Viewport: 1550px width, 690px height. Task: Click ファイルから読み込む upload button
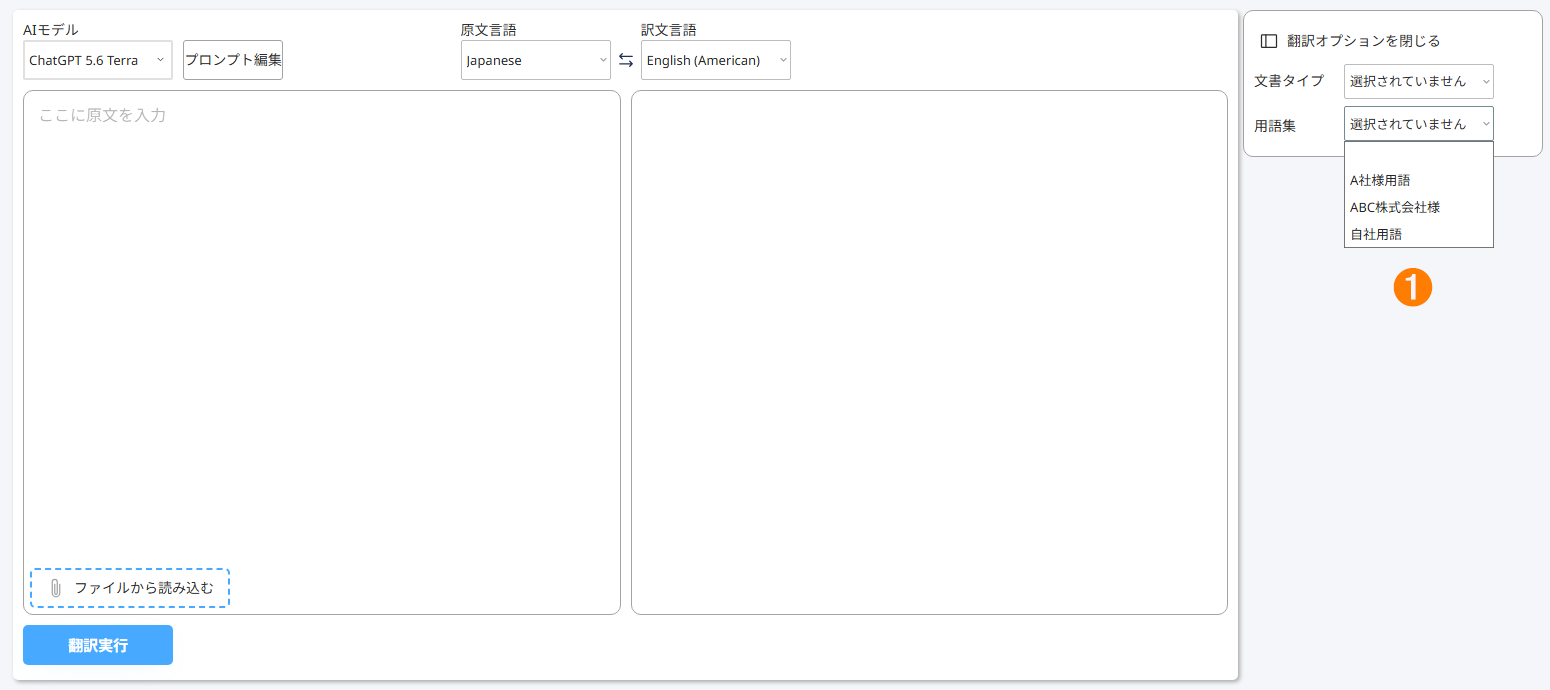point(130,588)
